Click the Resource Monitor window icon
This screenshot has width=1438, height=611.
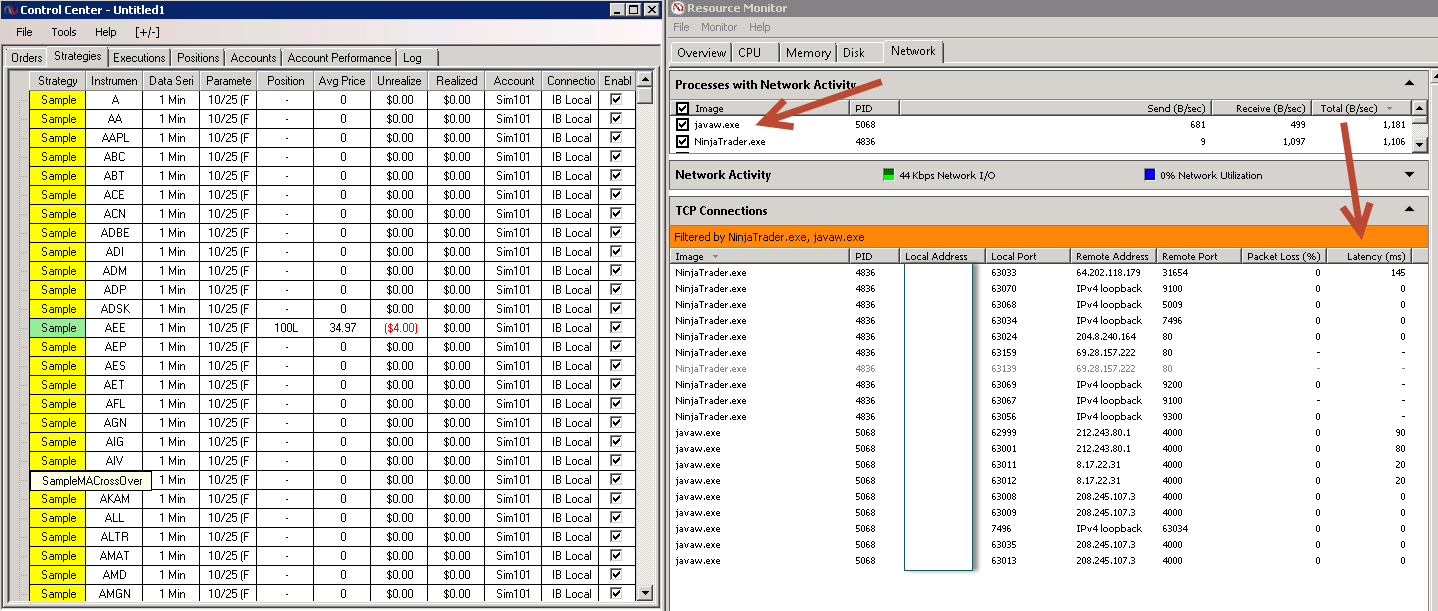[x=677, y=8]
